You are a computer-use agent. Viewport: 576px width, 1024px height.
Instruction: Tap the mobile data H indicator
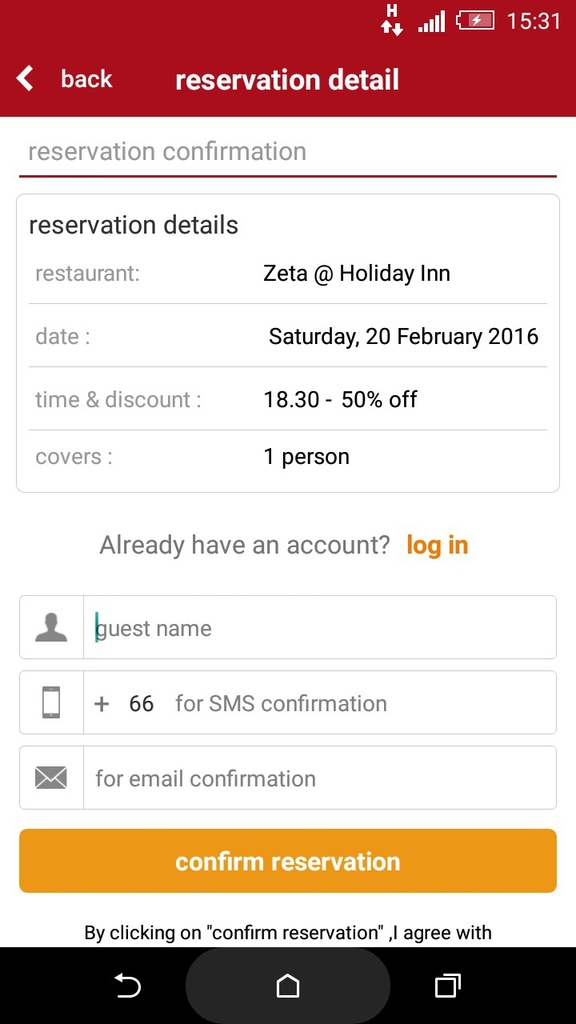(392, 20)
